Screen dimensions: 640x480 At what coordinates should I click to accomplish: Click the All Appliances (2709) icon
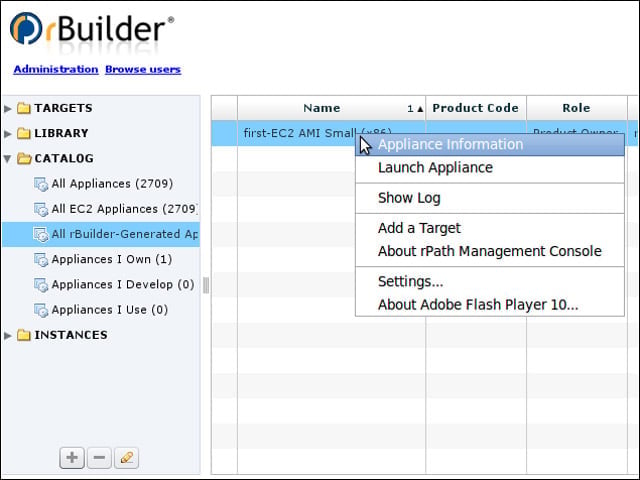tap(41, 184)
